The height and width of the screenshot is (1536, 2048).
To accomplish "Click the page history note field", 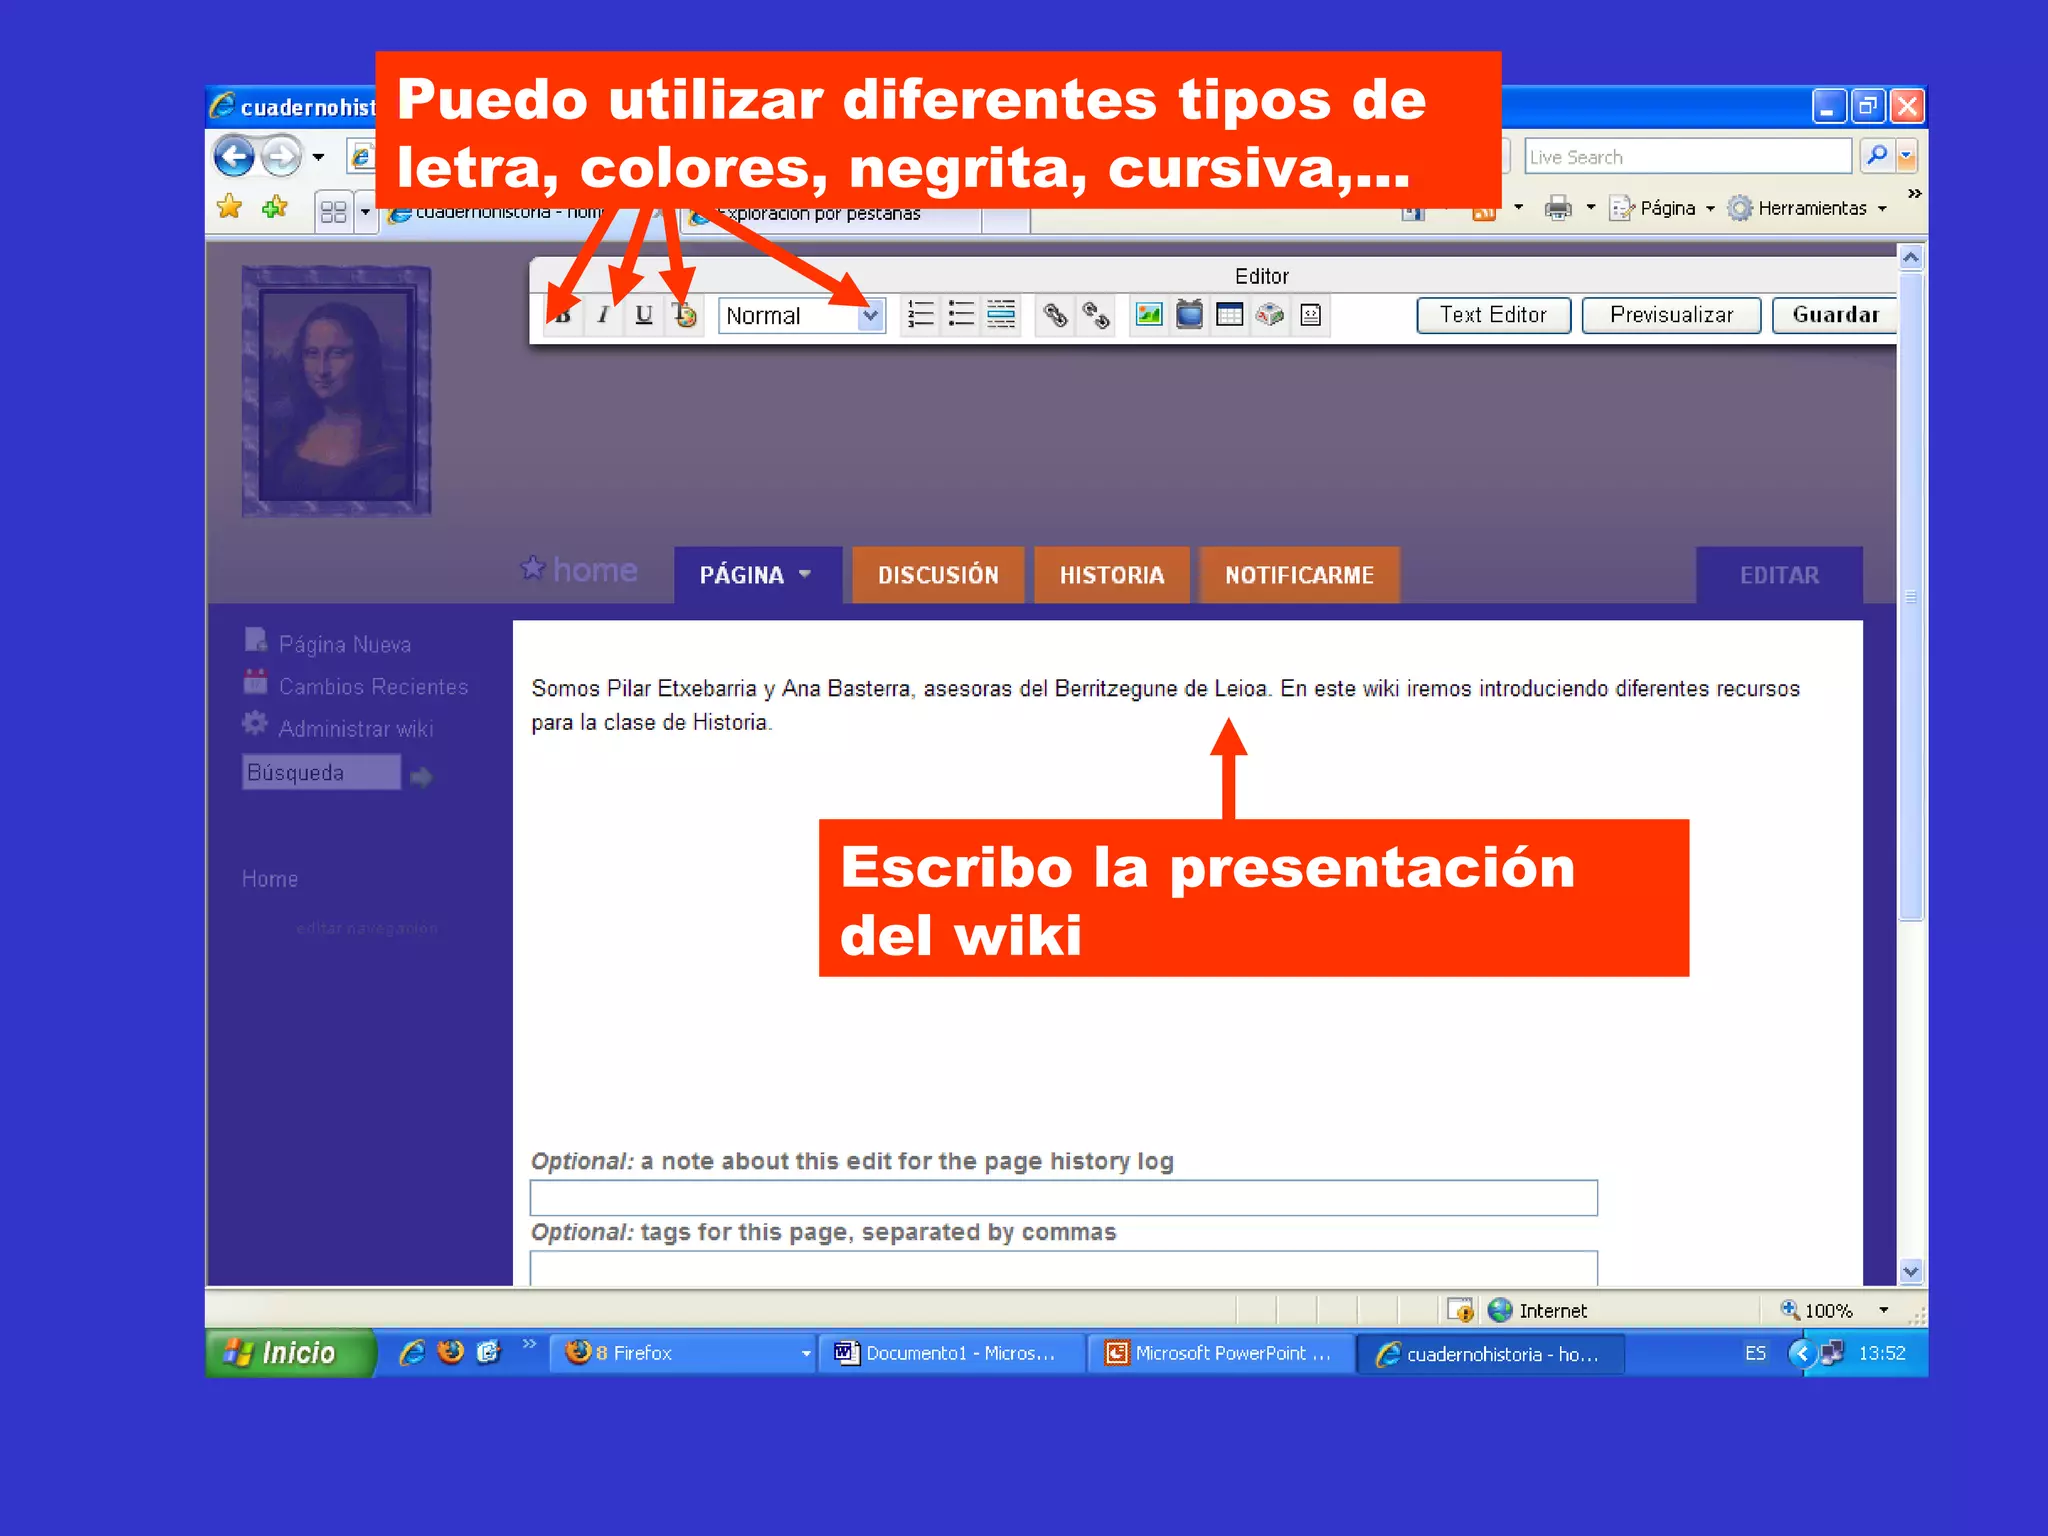I will pyautogui.click(x=1063, y=1197).
